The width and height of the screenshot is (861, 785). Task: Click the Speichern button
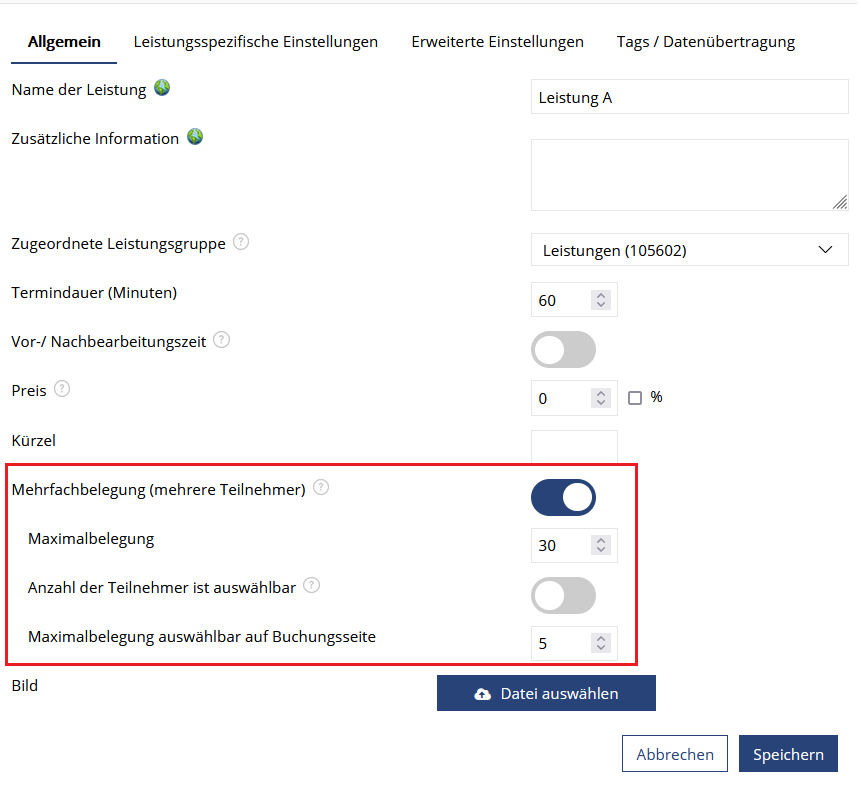pyautogui.click(x=788, y=754)
